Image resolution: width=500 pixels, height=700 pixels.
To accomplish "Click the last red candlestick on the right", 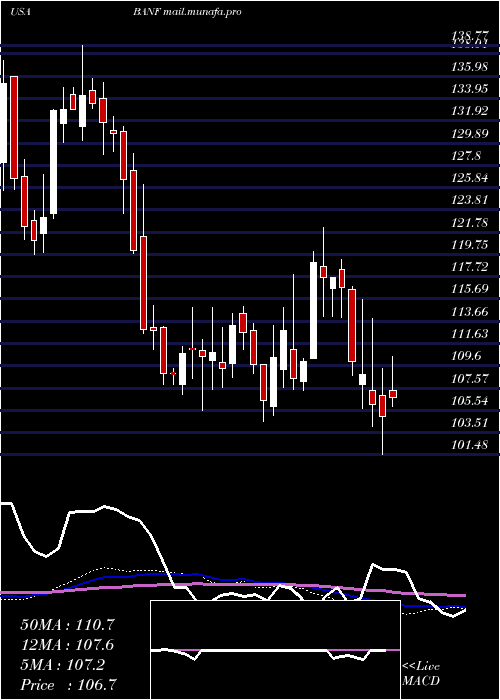I will [x=393, y=394].
